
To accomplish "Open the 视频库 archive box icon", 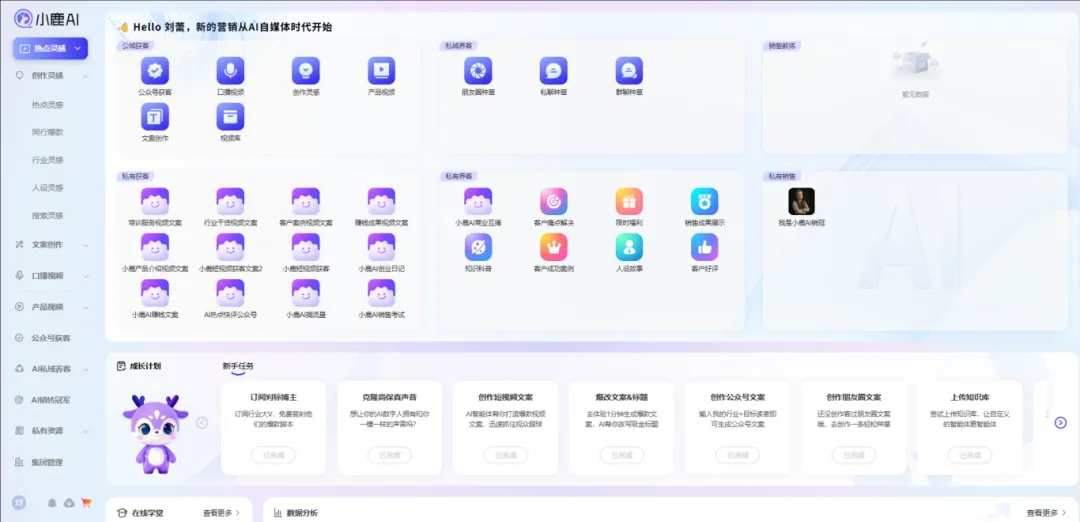I will pyautogui.click(x=230, y=116).
